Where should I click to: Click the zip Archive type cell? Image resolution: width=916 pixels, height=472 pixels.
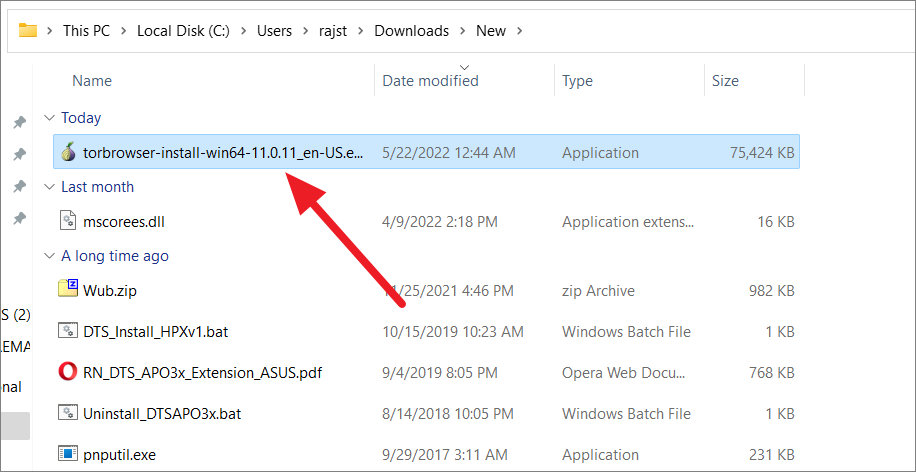[598, 290]
